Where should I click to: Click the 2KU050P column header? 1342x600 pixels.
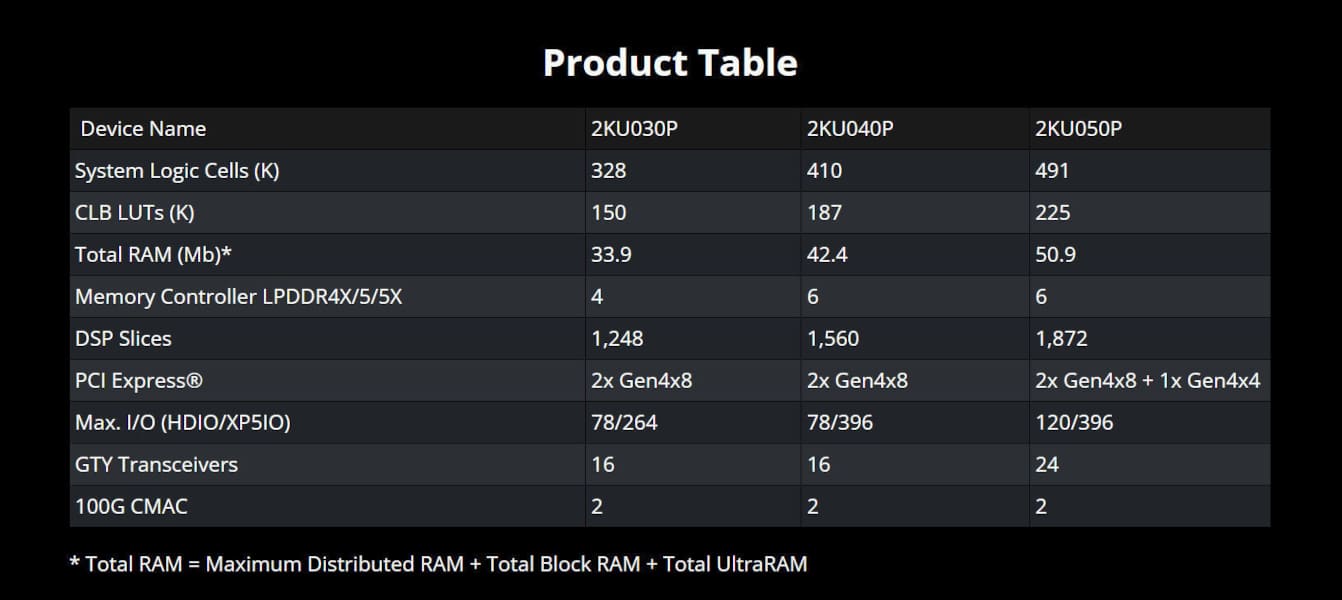click(x=1078, y=129)
